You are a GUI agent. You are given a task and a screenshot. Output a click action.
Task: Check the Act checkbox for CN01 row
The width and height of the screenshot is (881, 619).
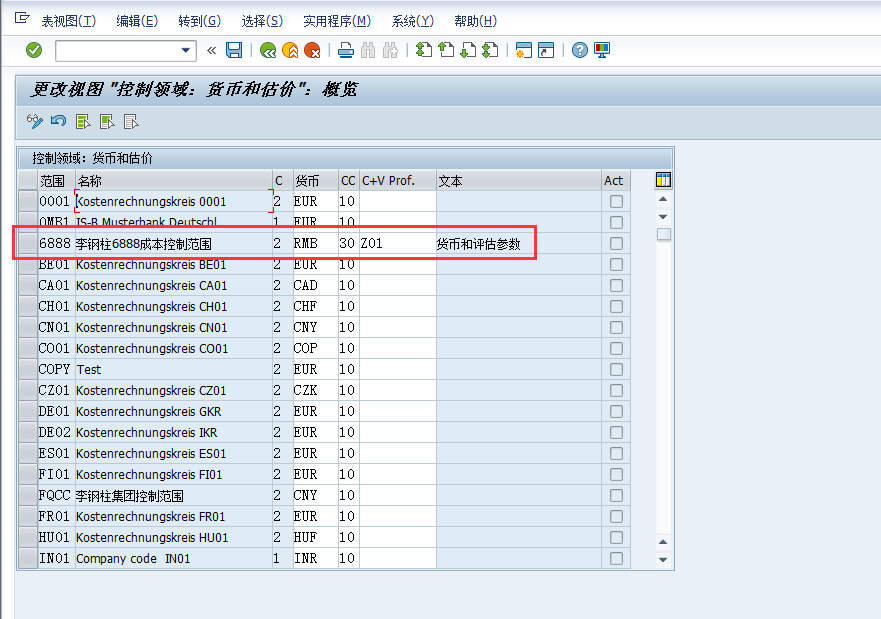tap(614, 327)
